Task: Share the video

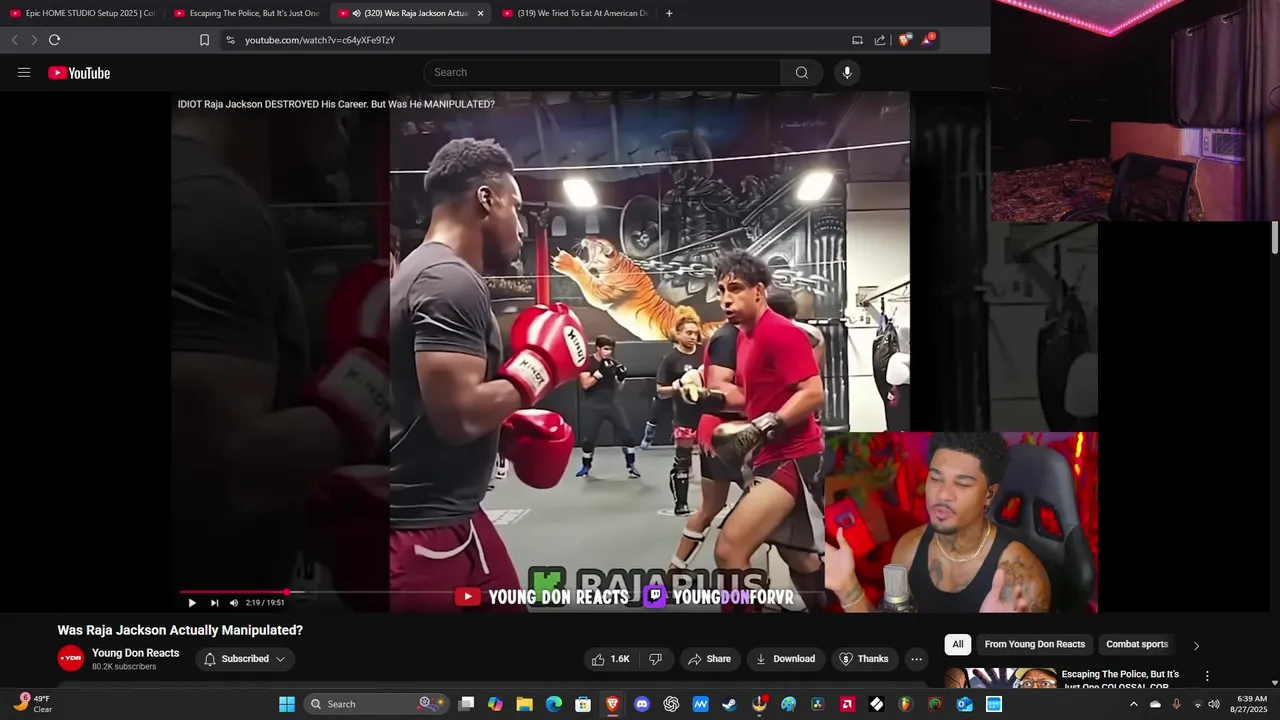Action: tap(709, 659)
